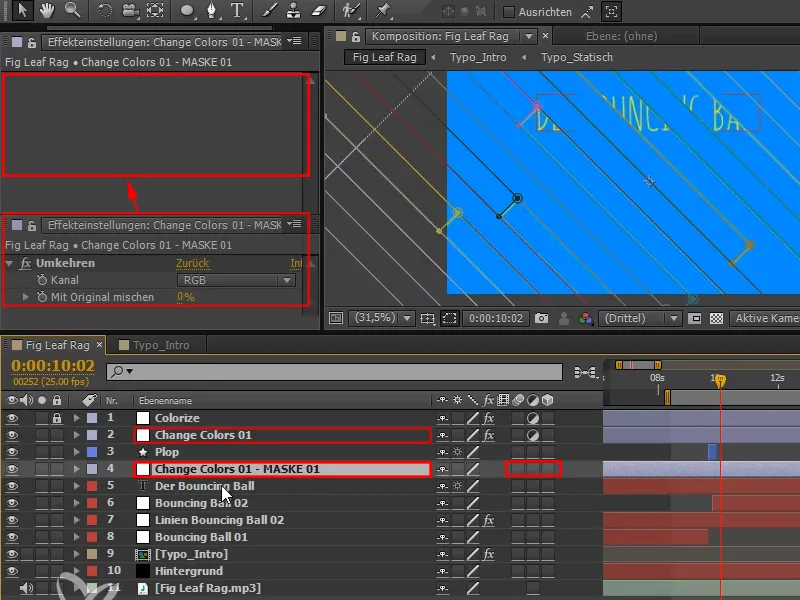800x600 pixels.
Task: Select the Pen tool
Action: click(x=211, y=11)
